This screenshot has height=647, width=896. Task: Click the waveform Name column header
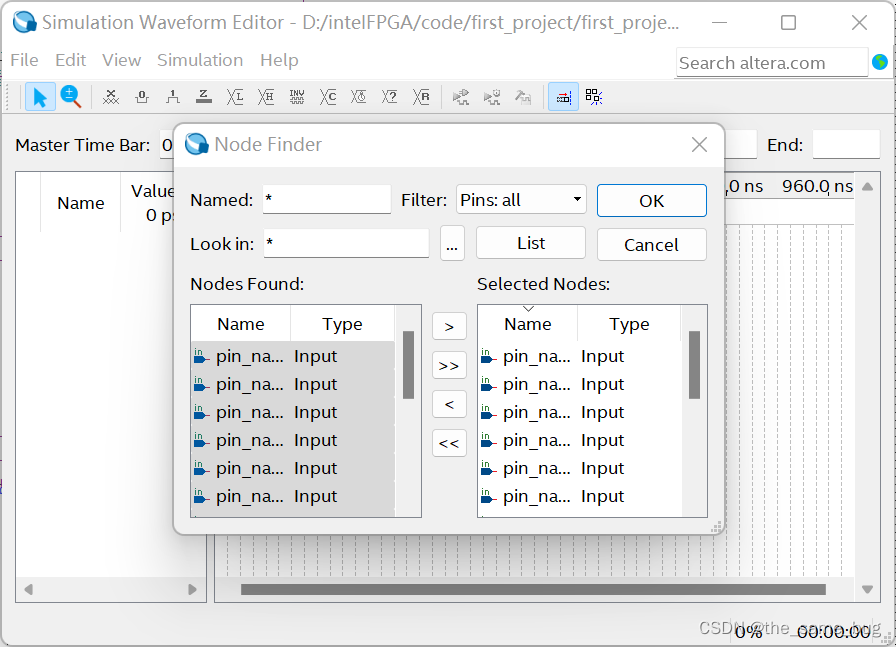click(x=81, y=202)
